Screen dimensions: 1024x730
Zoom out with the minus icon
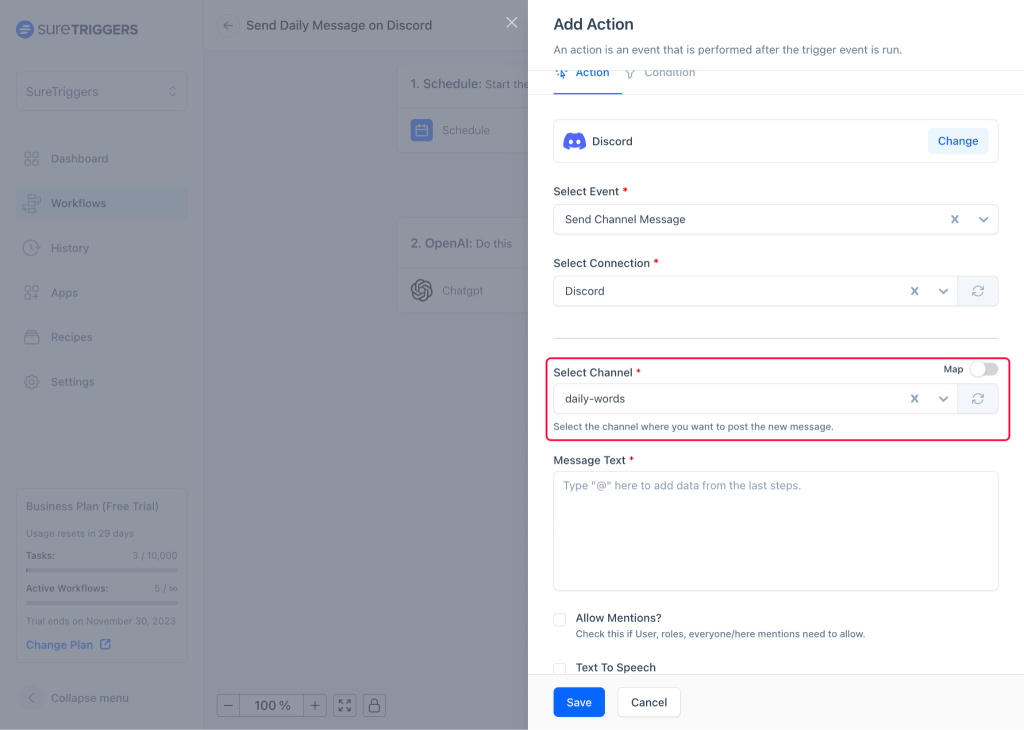tap(229, 705)
